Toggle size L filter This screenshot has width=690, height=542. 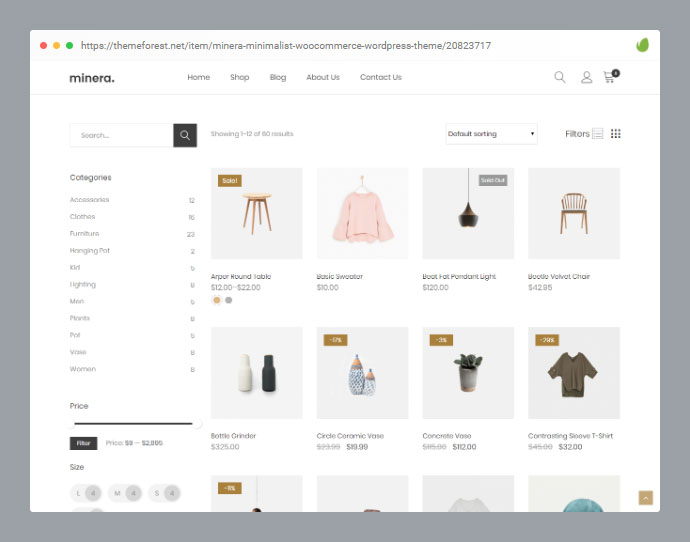85,493
